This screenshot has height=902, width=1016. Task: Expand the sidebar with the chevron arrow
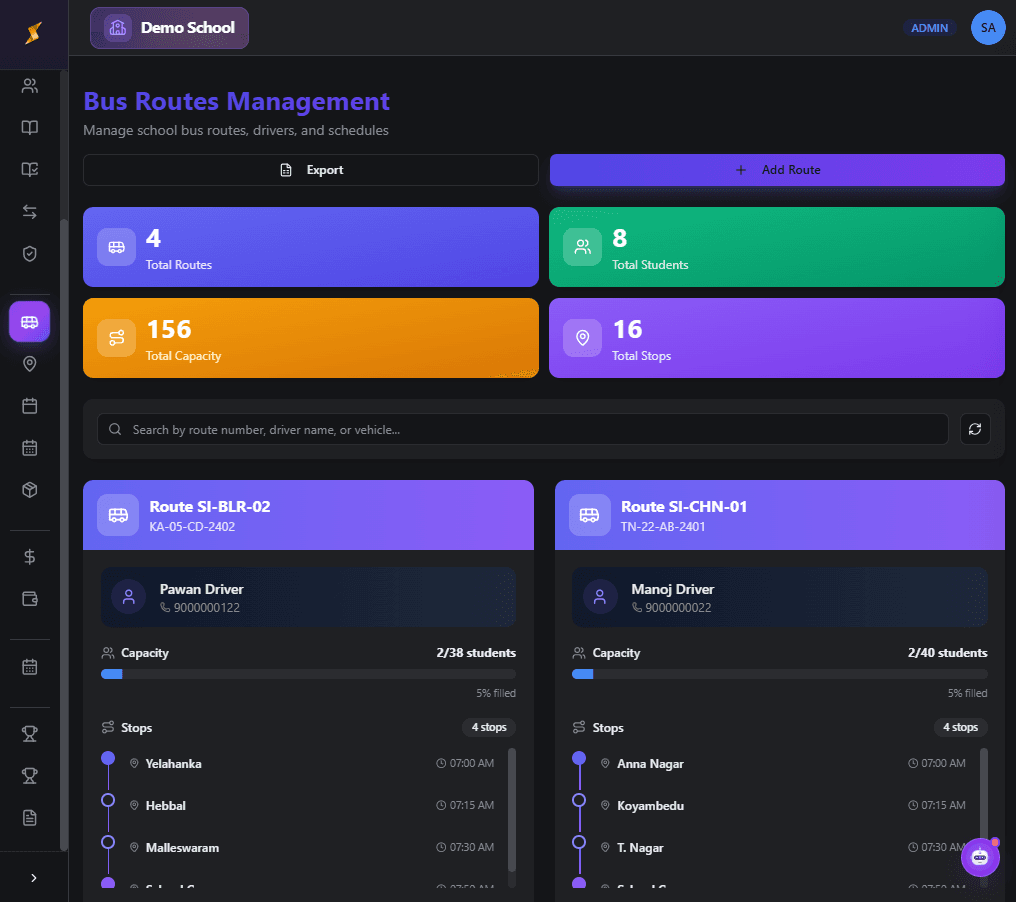[x=34, y=878]
